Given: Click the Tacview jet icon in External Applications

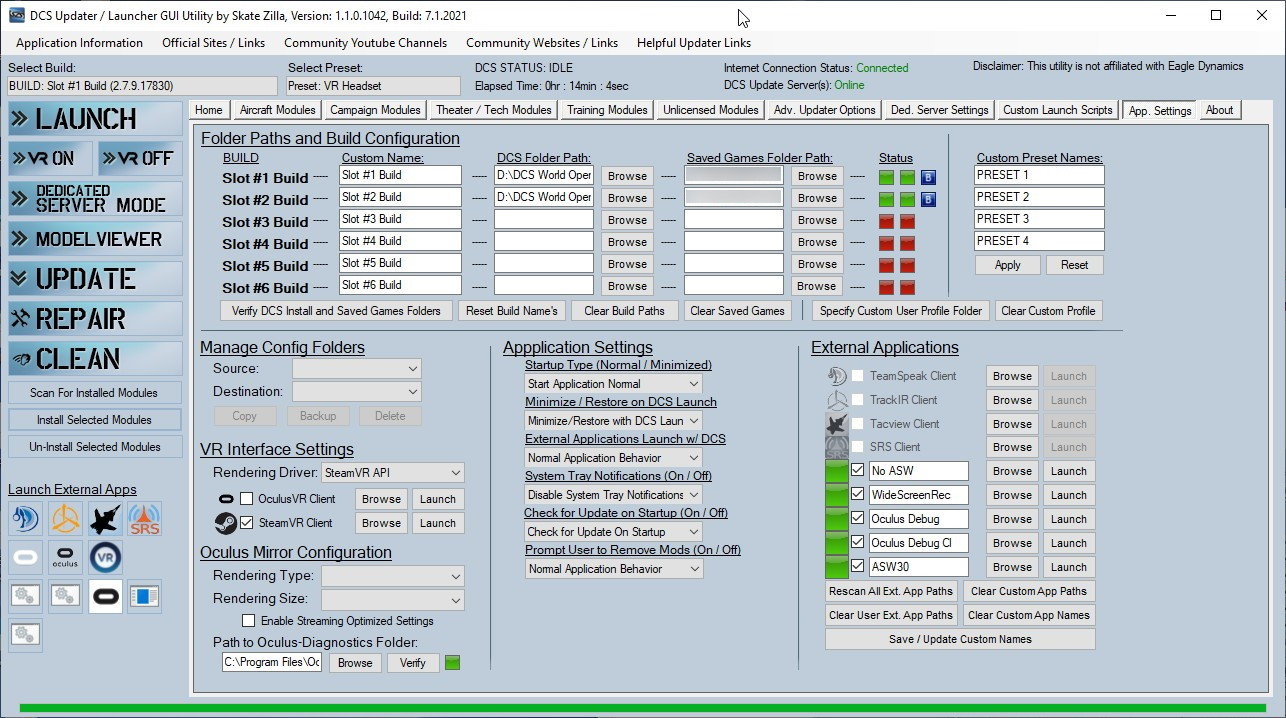Looking at the screenshot, I should 837,424.
